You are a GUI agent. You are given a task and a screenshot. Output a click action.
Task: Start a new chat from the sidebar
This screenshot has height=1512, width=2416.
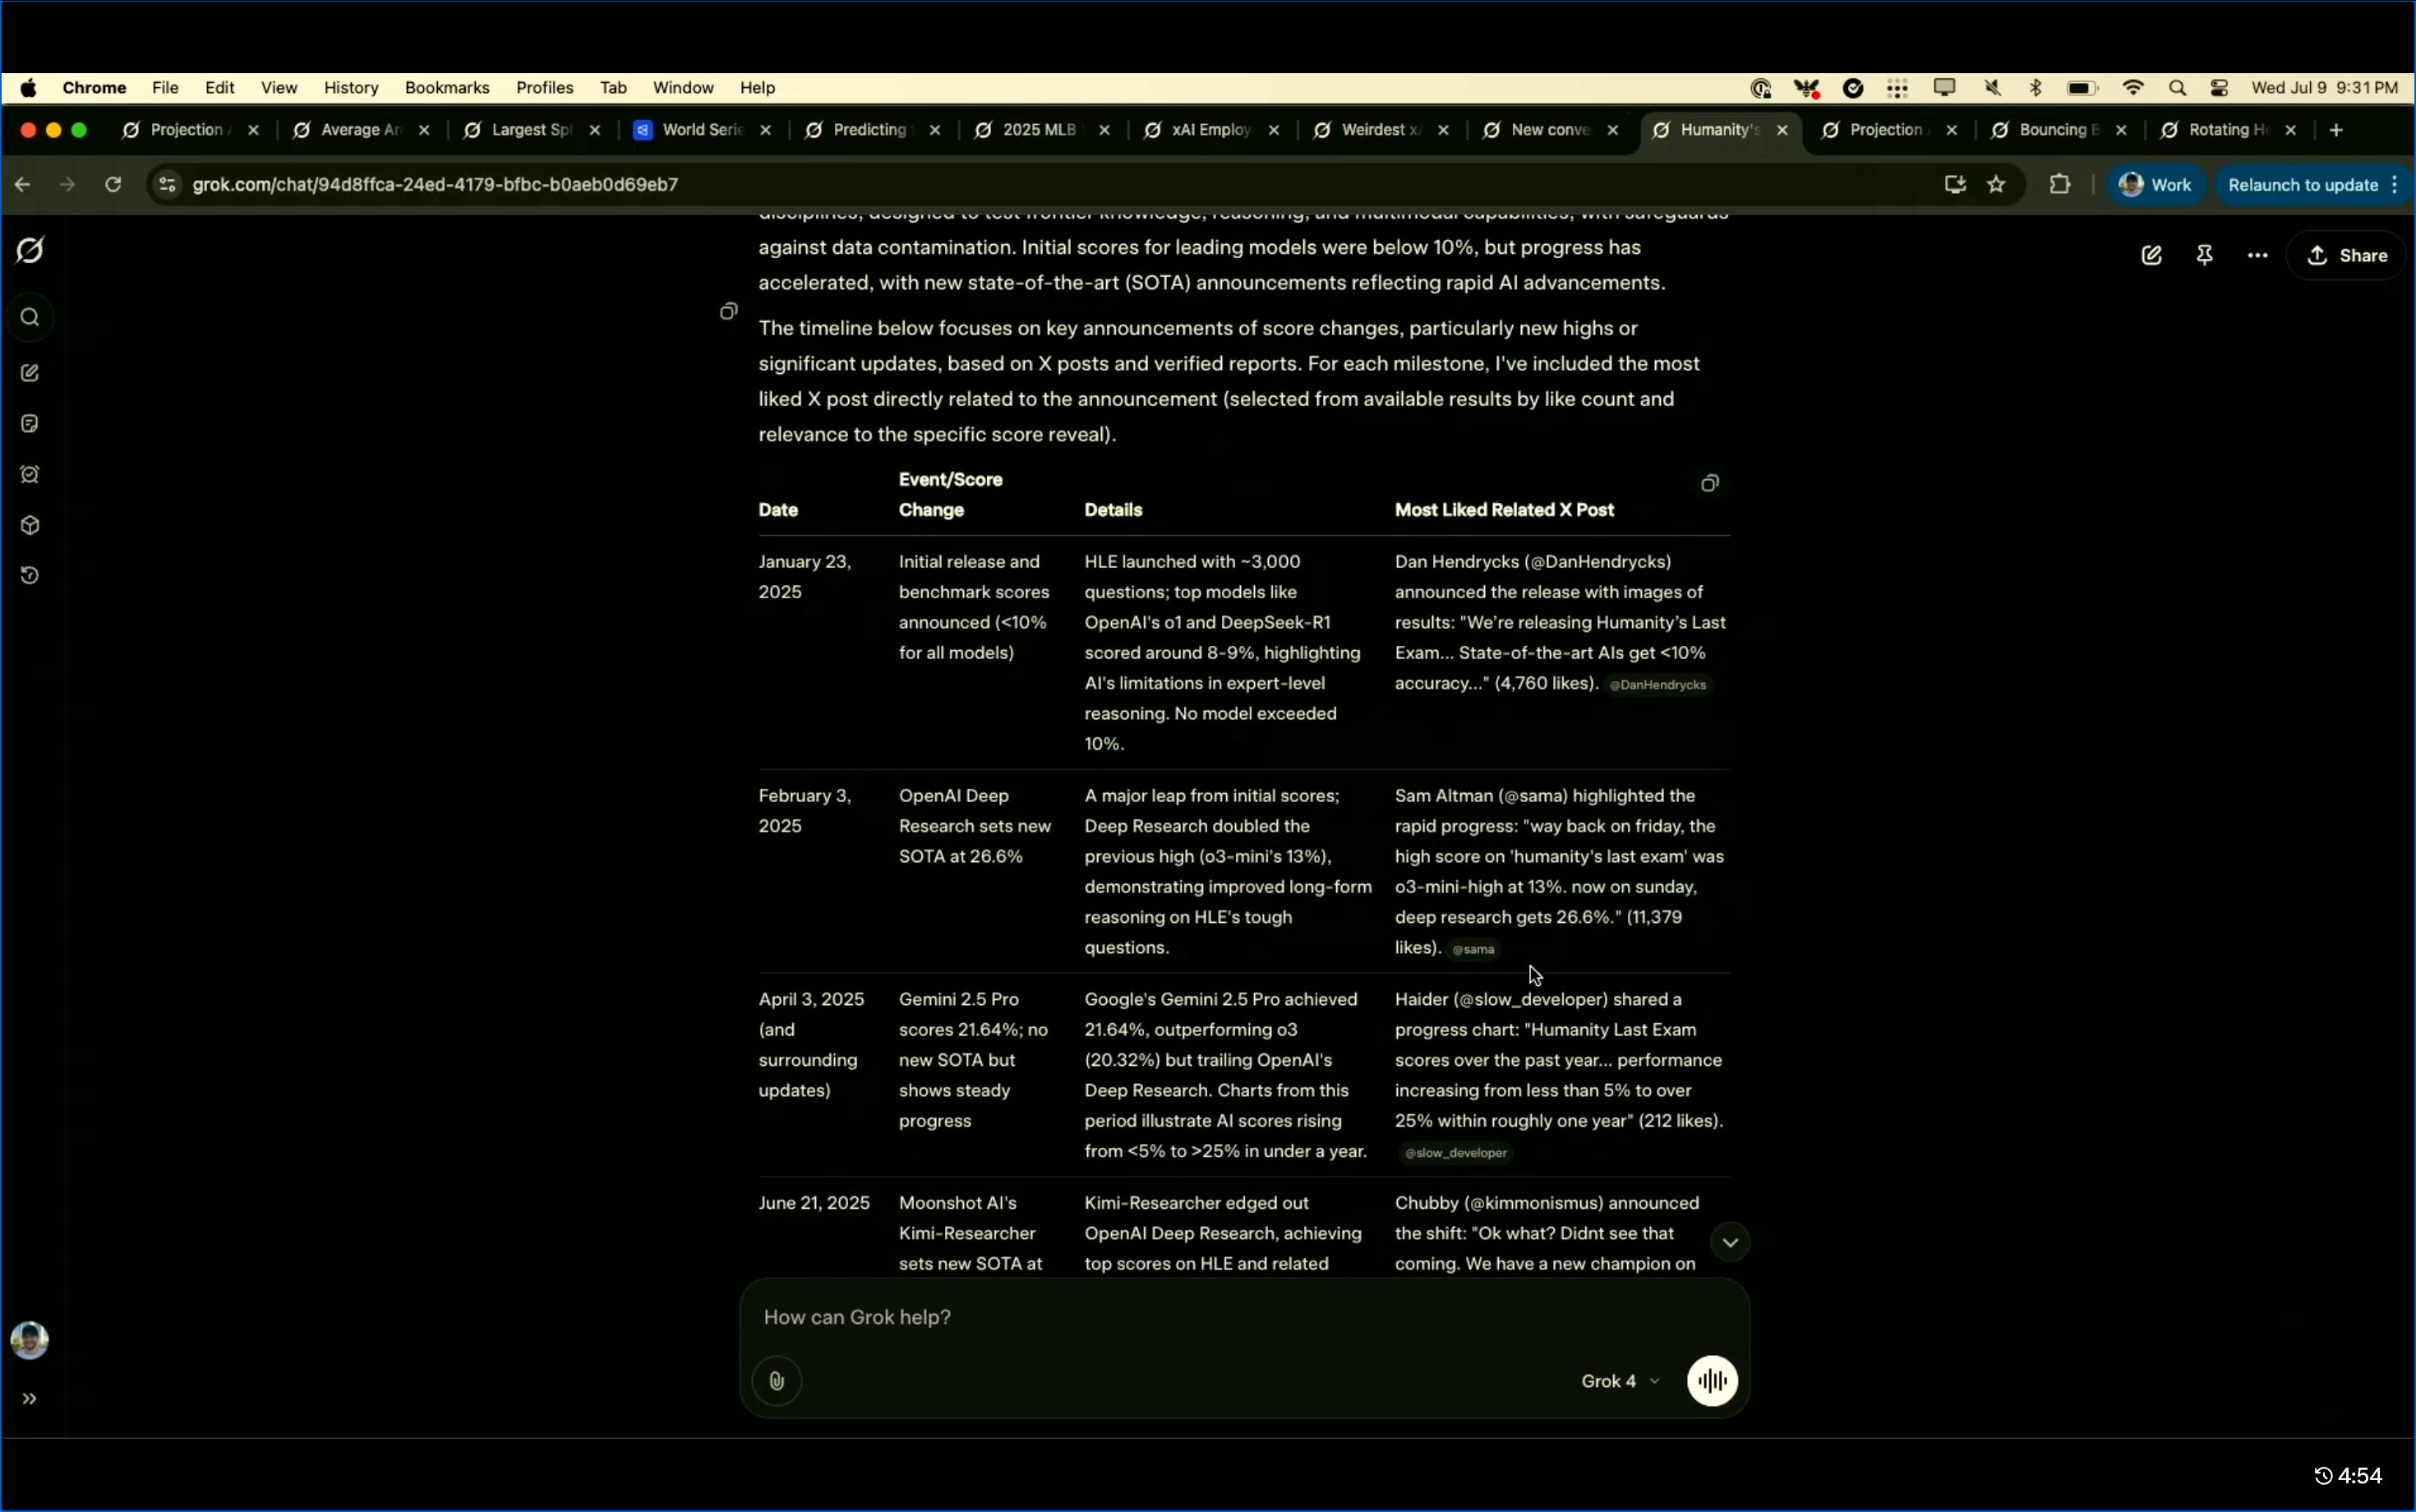30,373
